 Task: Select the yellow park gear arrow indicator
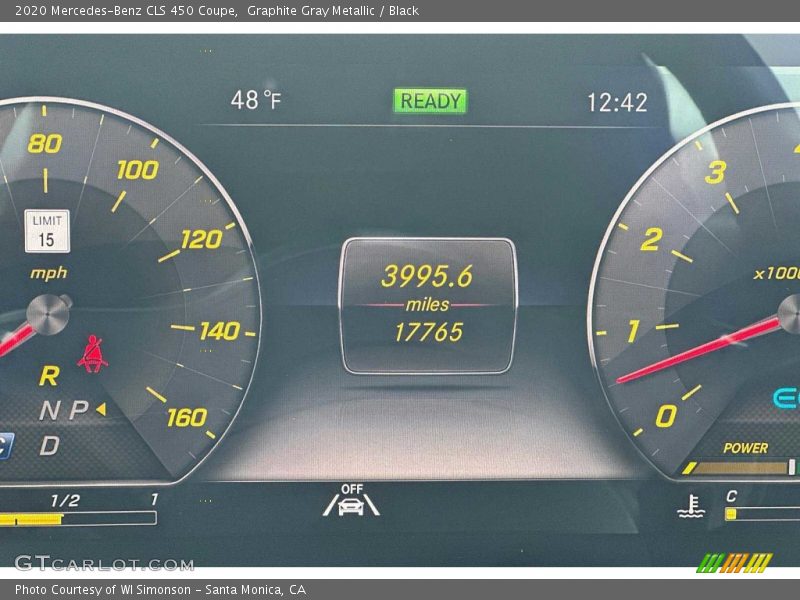pos(101,409)
